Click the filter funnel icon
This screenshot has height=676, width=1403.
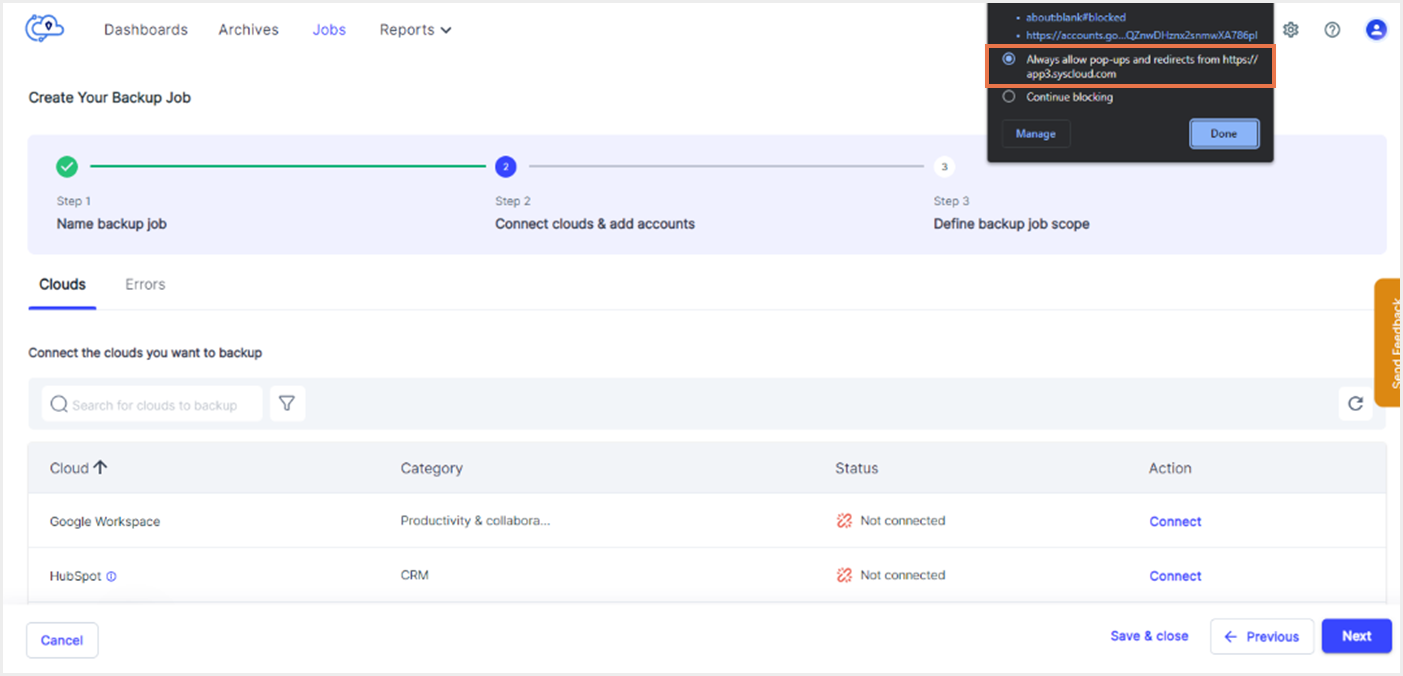[287, 403]
